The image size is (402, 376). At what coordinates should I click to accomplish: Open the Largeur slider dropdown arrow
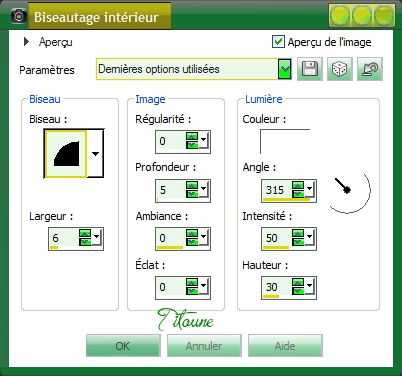tap(97, 237)
